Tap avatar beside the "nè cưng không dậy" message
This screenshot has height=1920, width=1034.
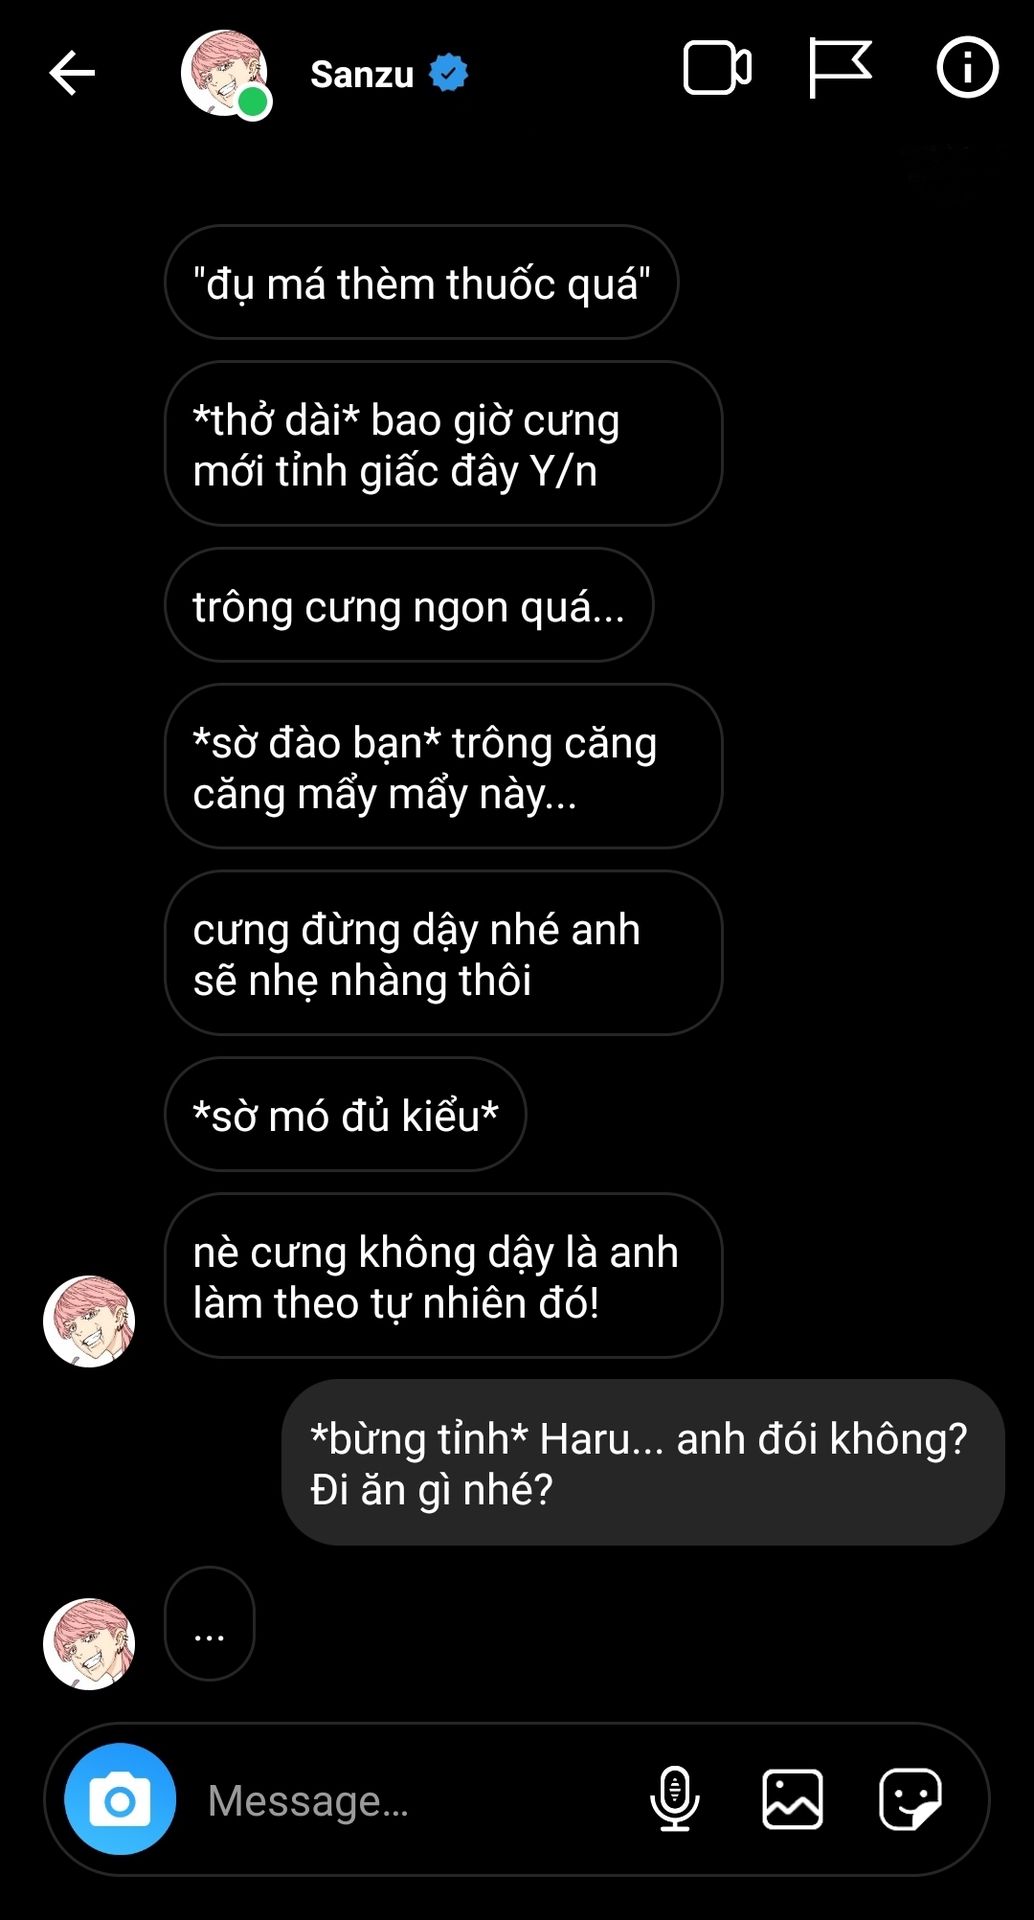89,1321
